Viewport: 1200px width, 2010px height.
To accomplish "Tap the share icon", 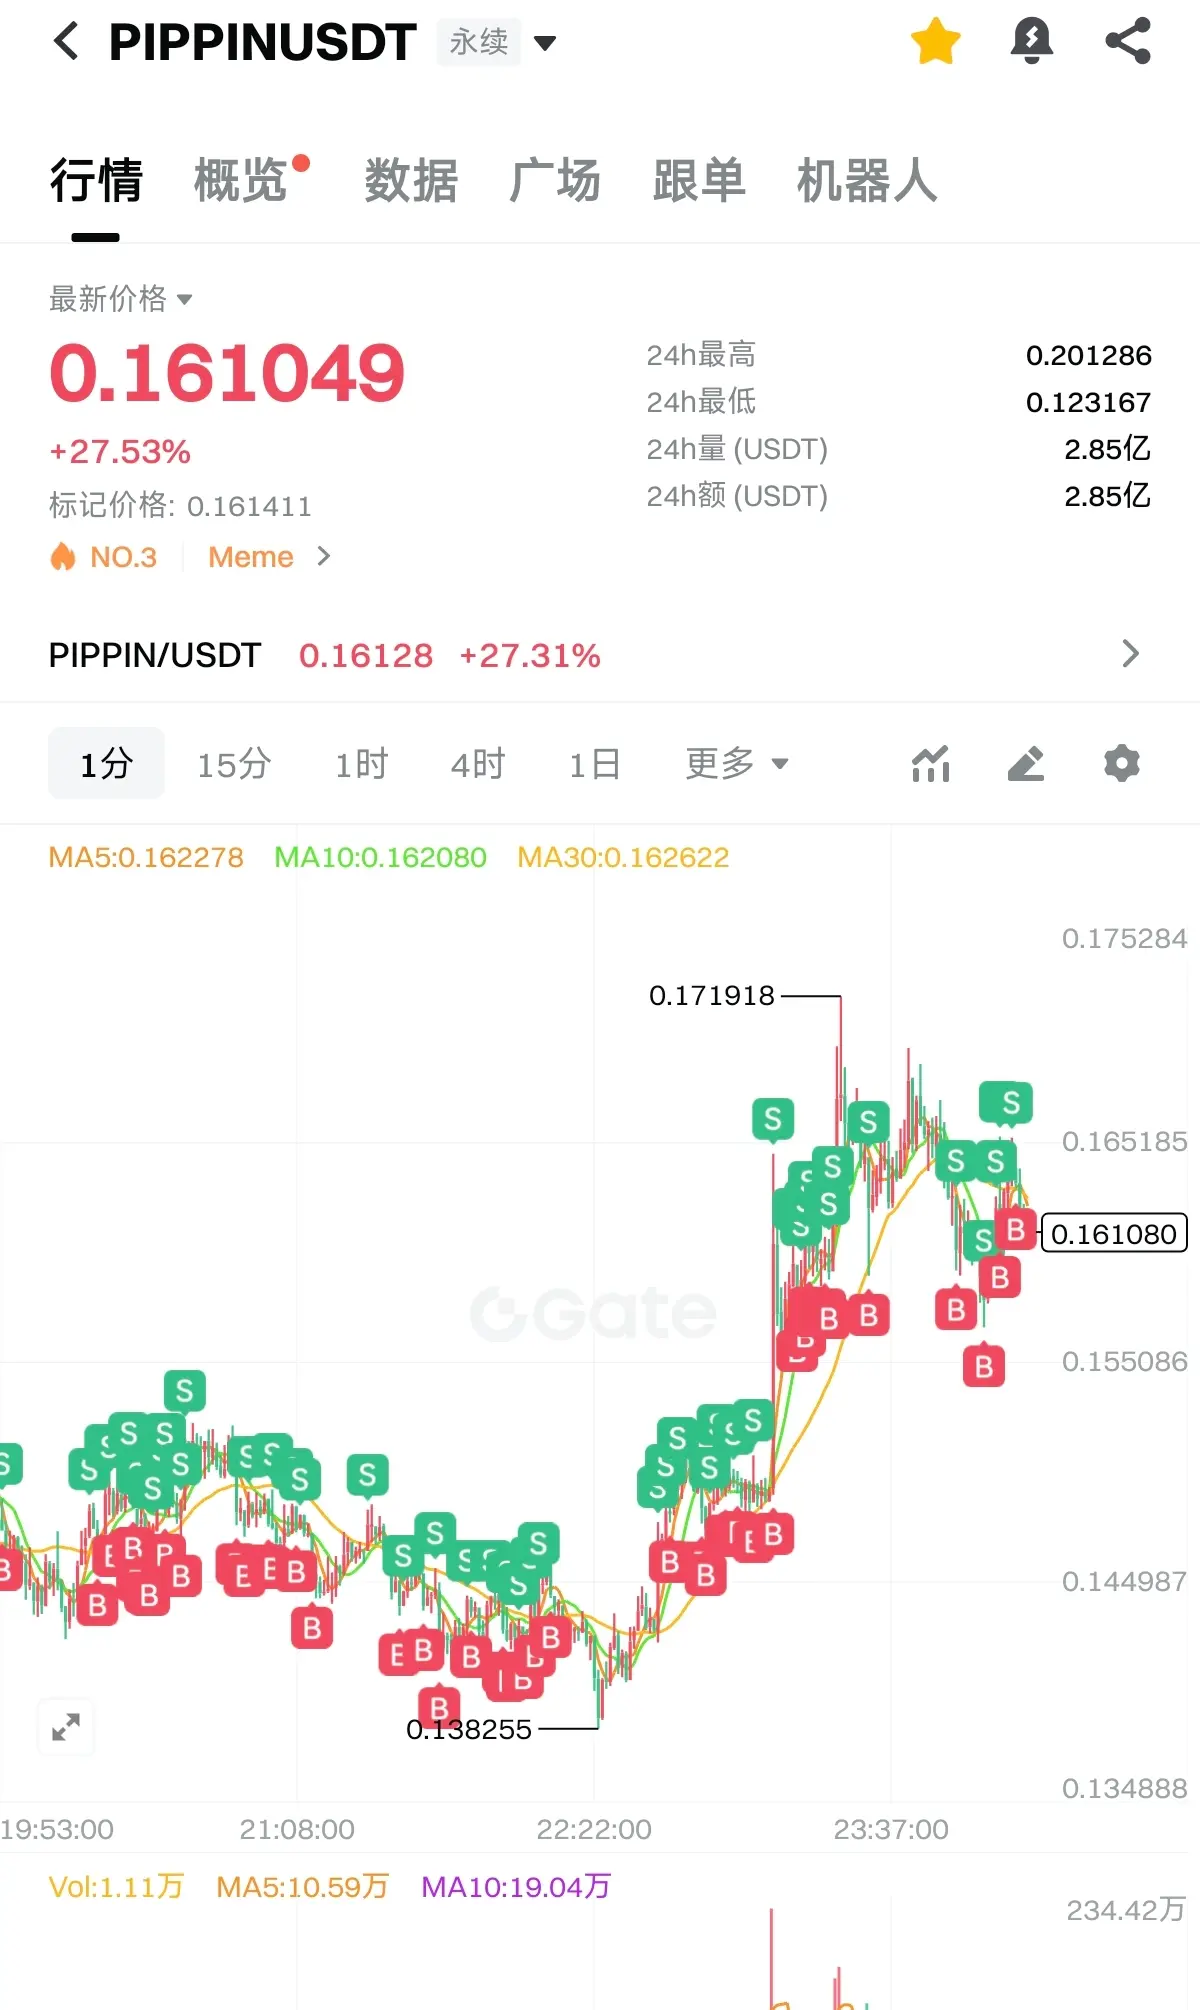I will click(1128, 42).
